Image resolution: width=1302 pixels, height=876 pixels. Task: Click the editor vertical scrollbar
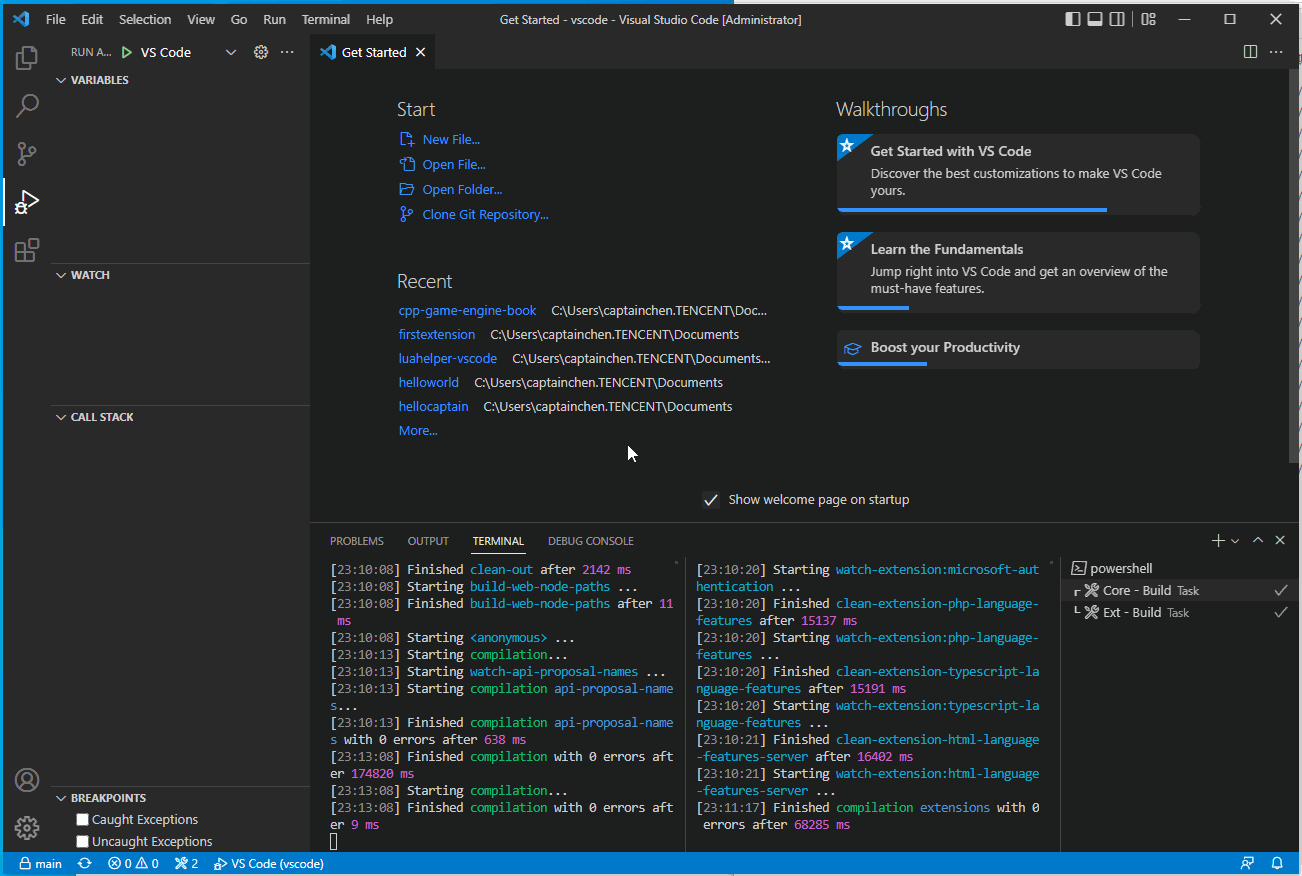1295,265
